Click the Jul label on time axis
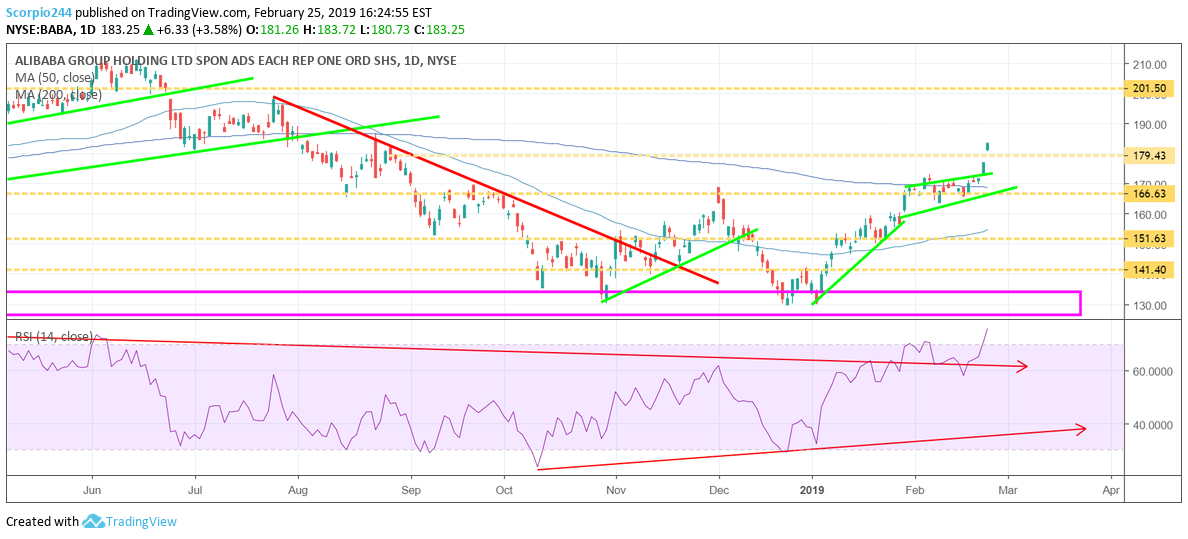Image resolution: width=1188 pixels, height=539 pixels. (195, 490)
